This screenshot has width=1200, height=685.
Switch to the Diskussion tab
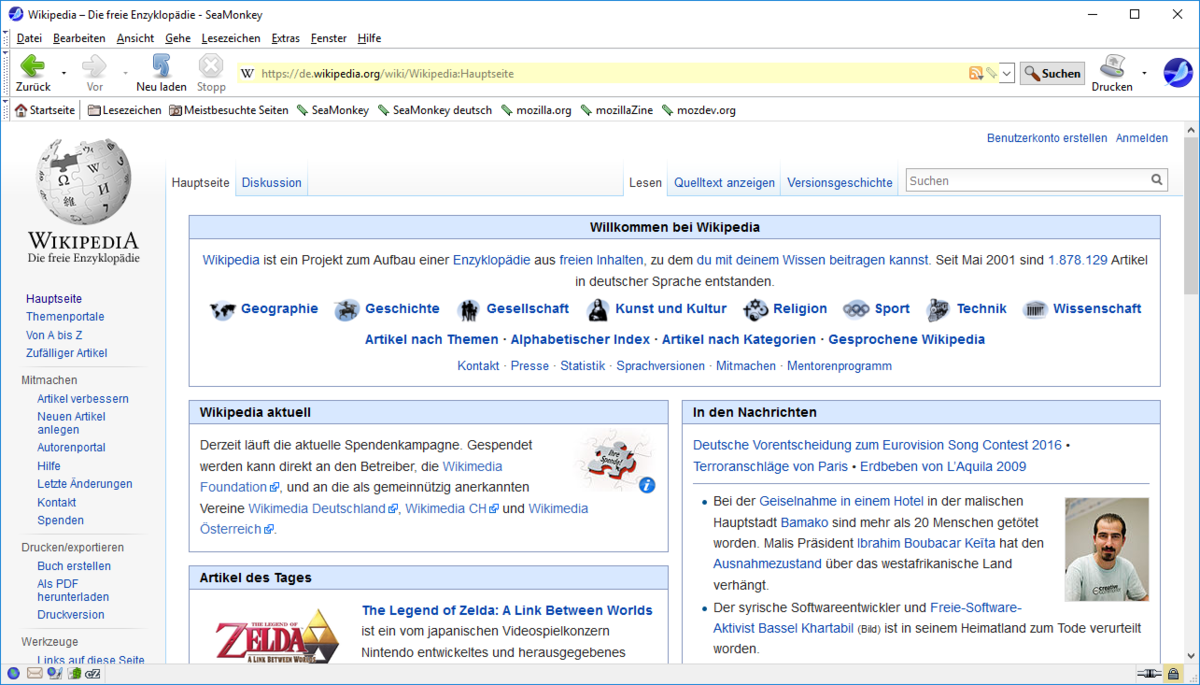click(x=271, y=183)
